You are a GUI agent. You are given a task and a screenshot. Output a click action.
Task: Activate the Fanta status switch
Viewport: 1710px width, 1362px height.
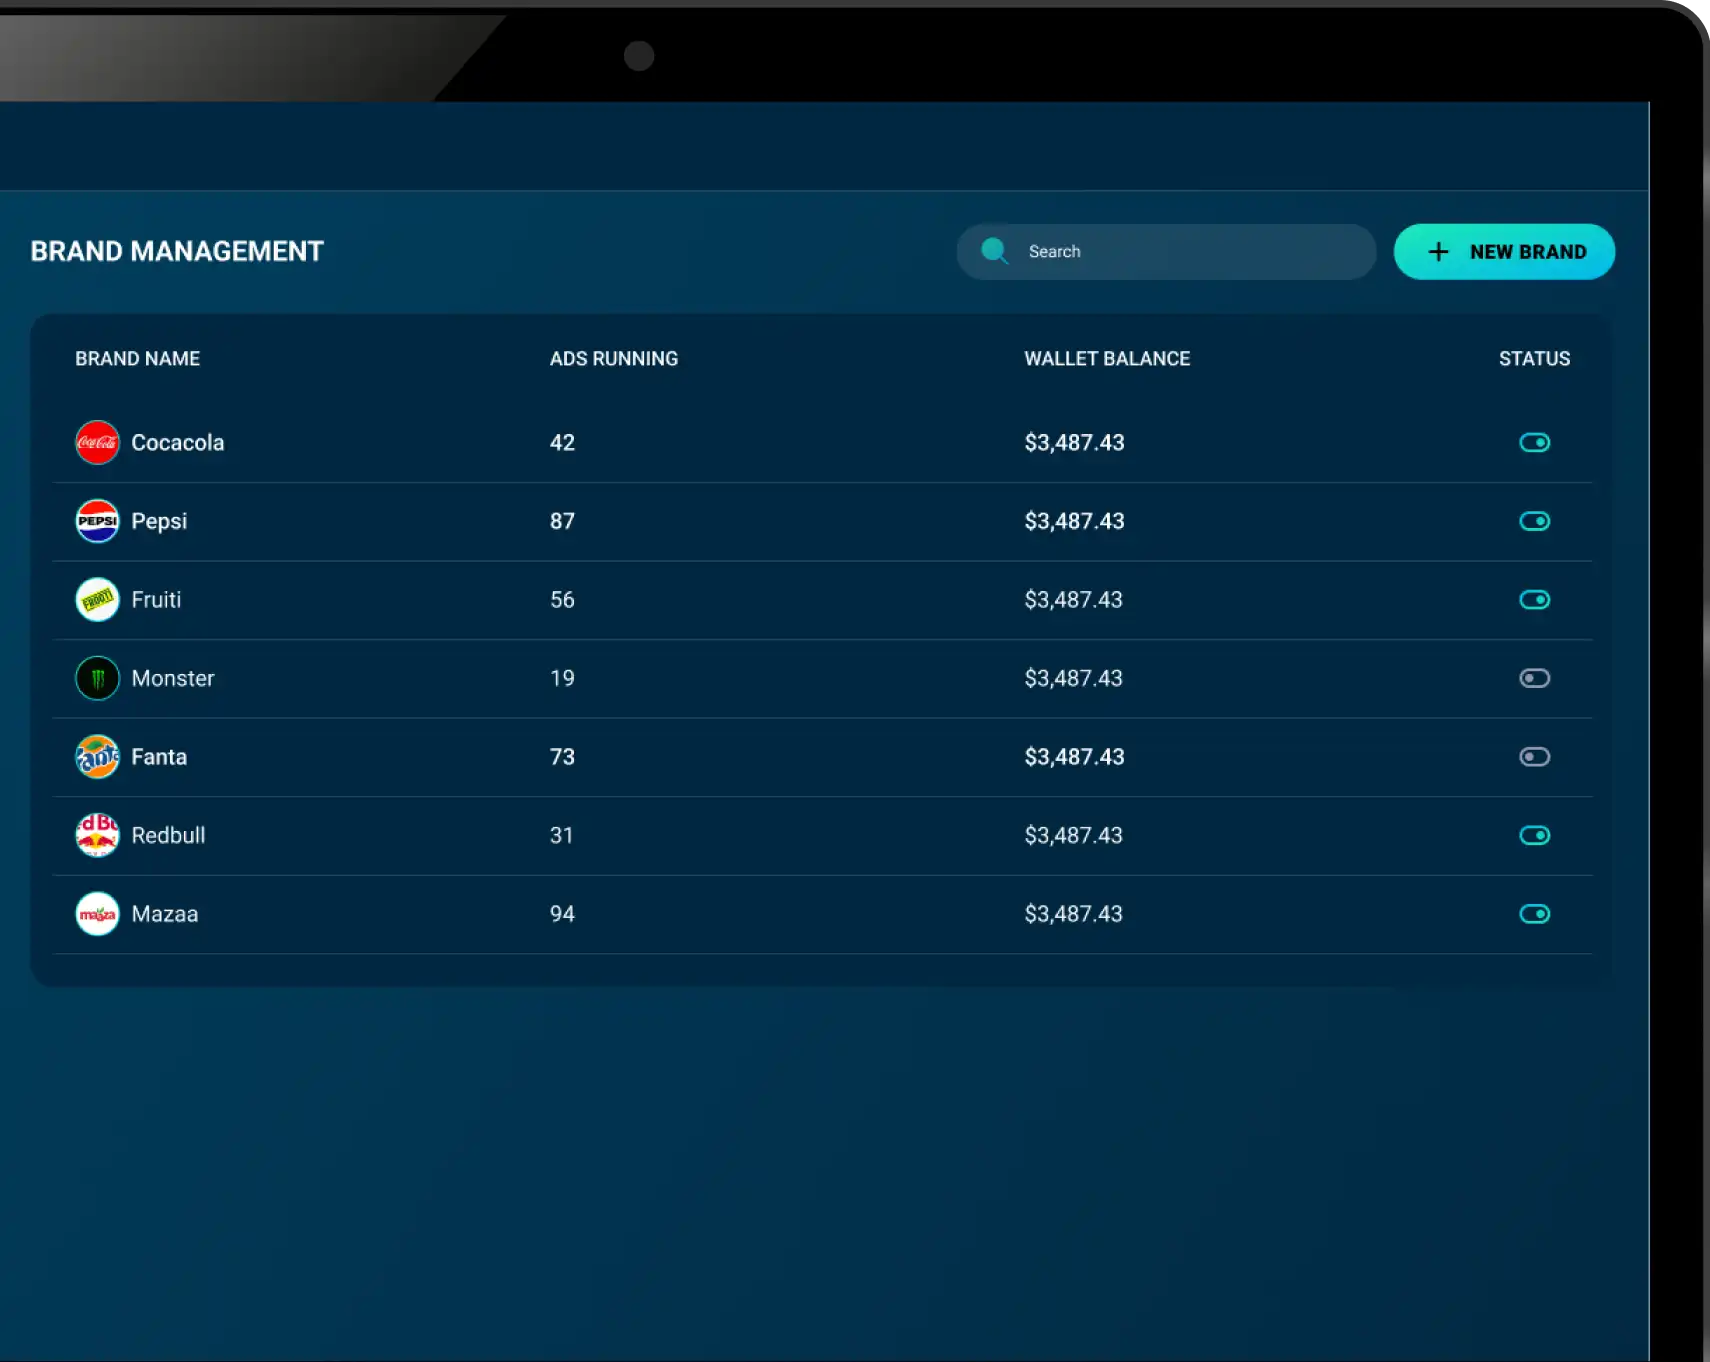1534,757
